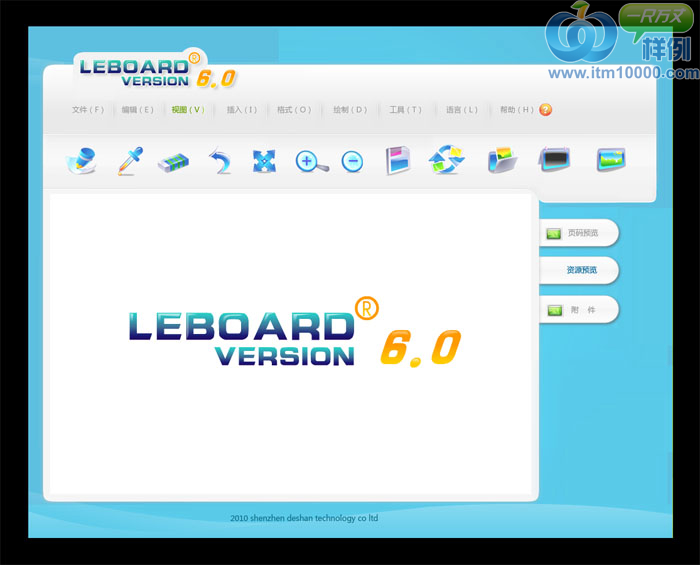
Task: Click the fullscreen expand arrows icon
Action: click(x=264, y=161)
